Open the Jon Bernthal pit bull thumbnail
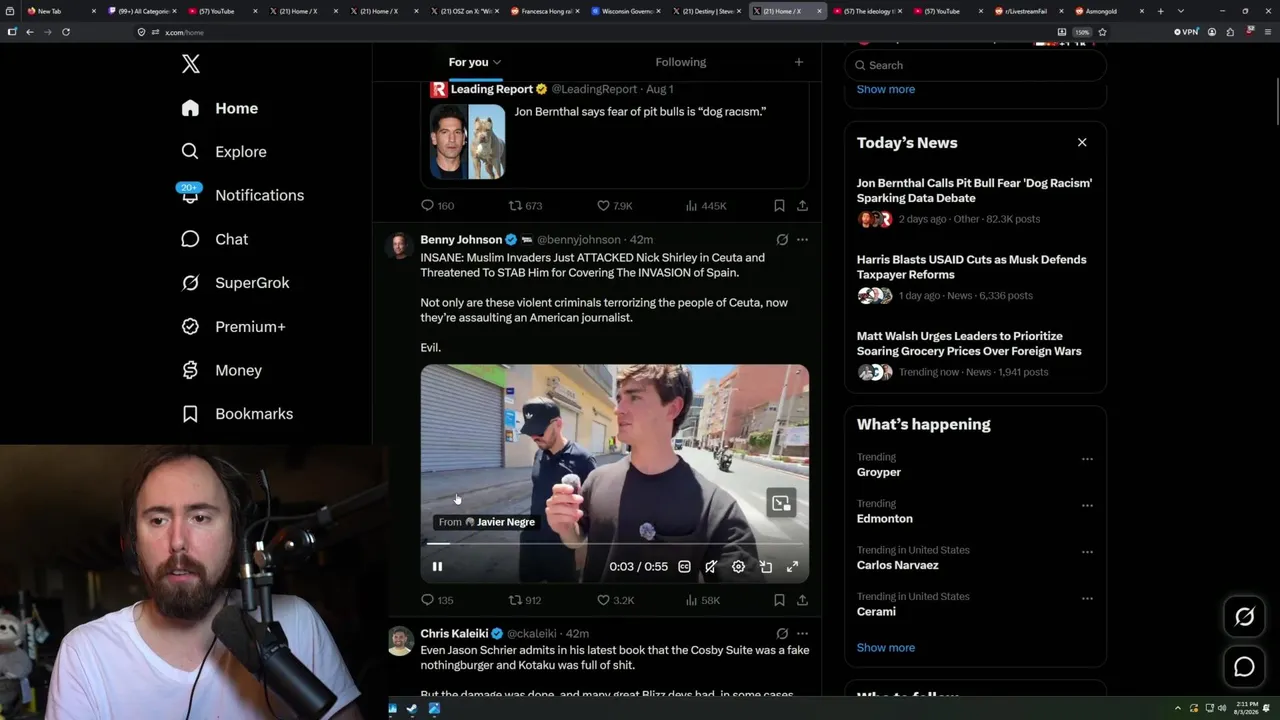The image size is (1280, 720). tap(468, 142)
